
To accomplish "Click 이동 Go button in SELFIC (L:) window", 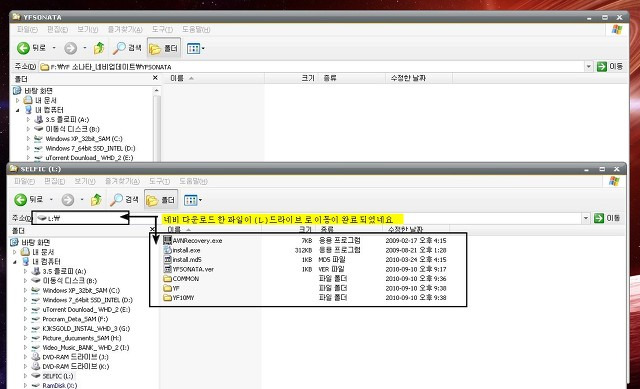I will coord(607,218).
